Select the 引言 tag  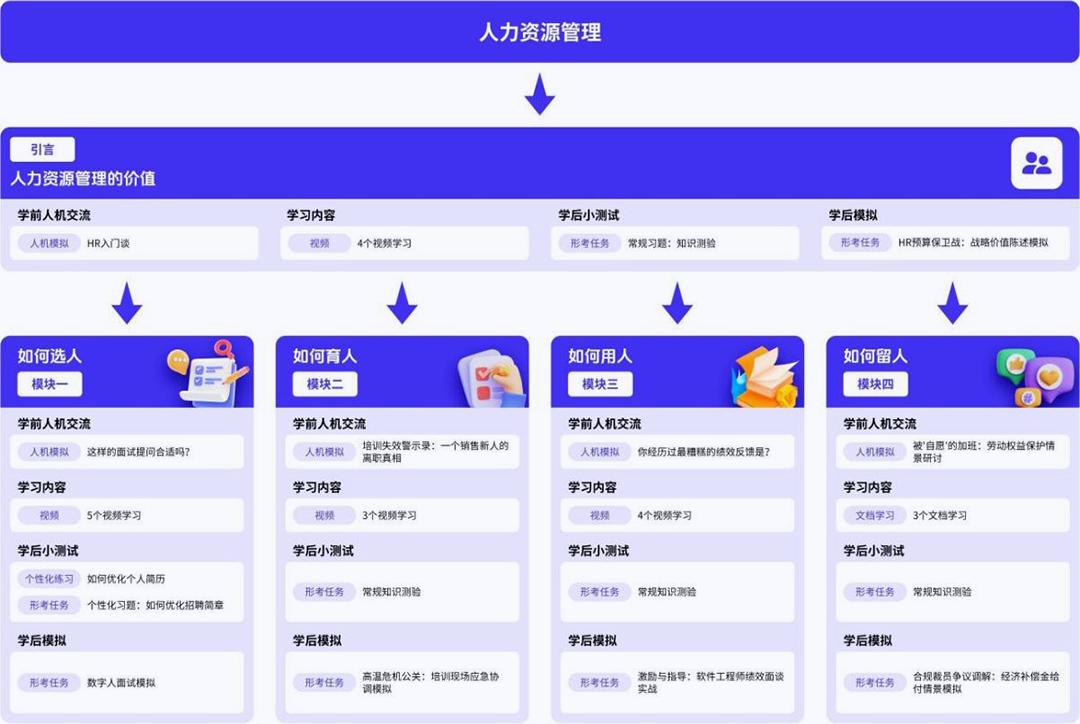42,149
